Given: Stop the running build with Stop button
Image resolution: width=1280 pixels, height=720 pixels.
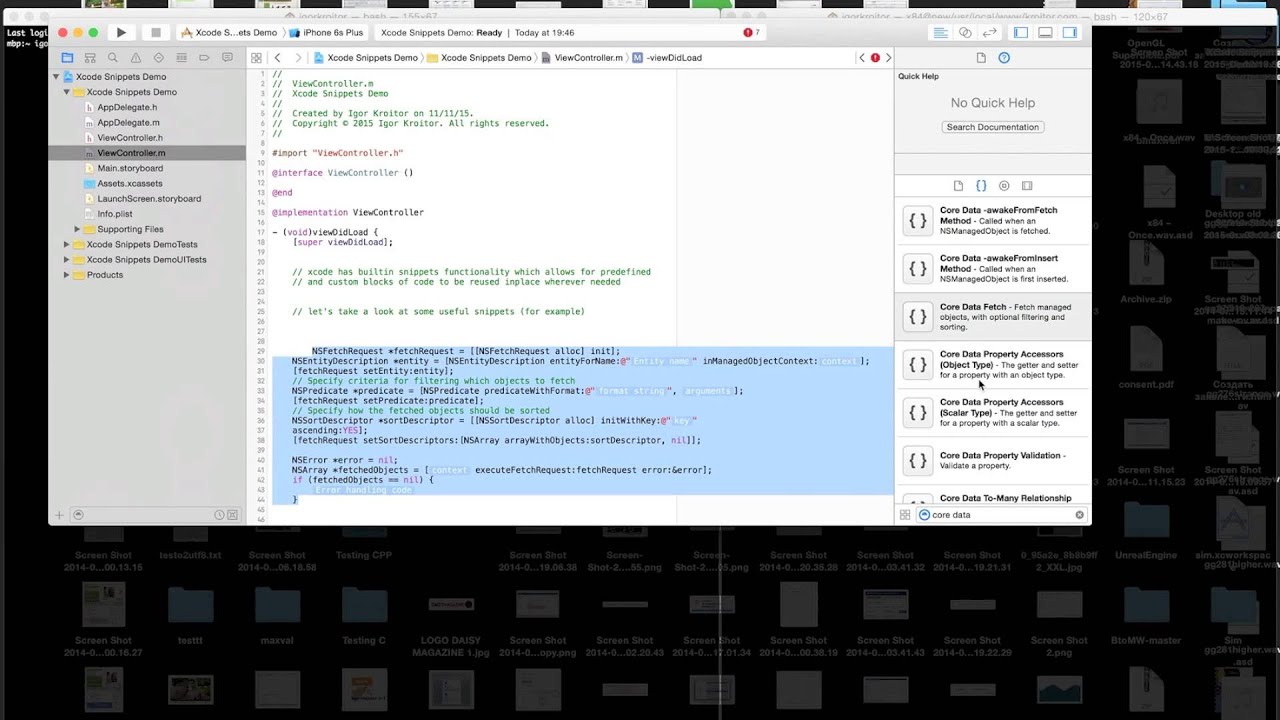Looking at the screenshot, I should click(x=155, y=33).
